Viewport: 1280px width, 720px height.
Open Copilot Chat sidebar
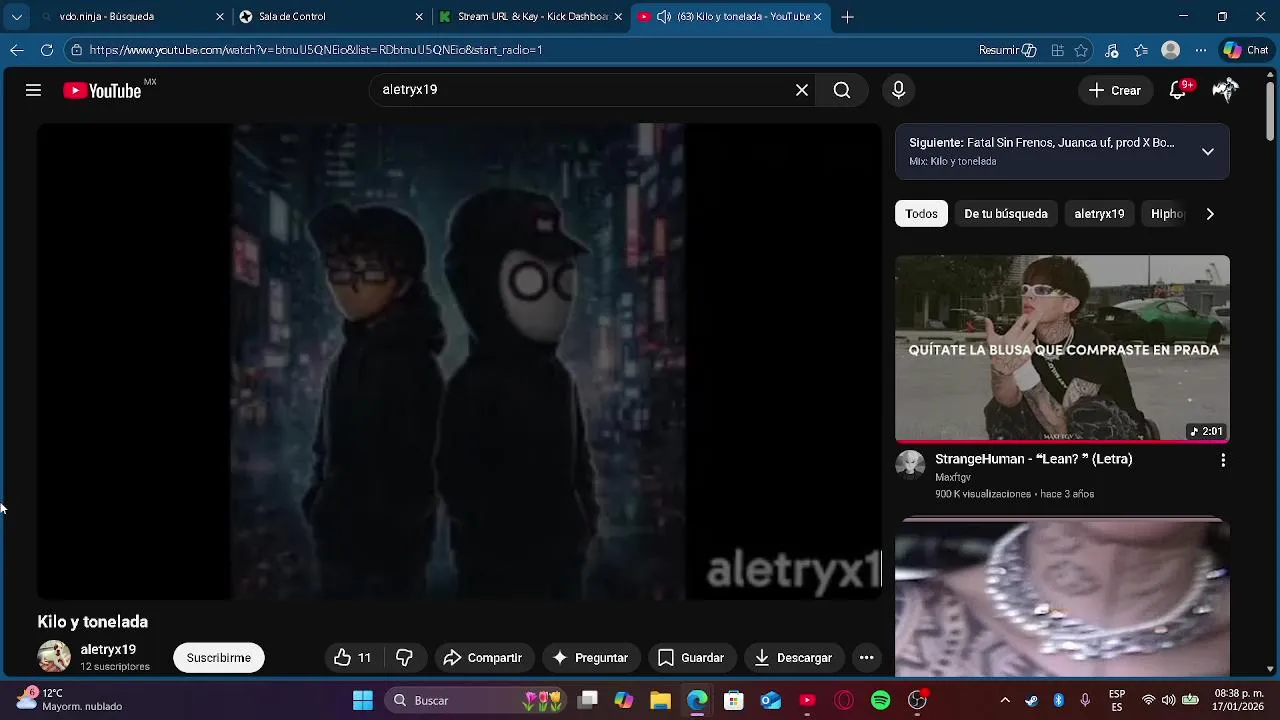(1246, 50)
